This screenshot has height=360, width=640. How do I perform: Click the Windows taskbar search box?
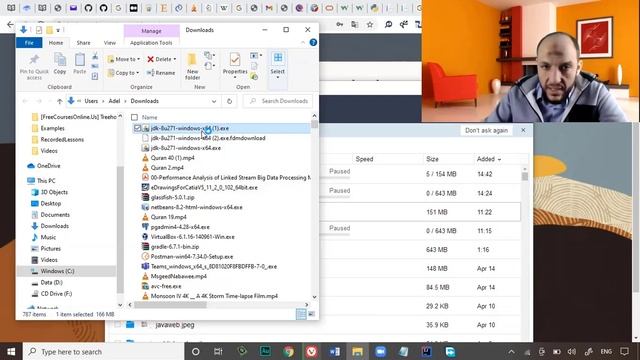(x=104, y=351)
